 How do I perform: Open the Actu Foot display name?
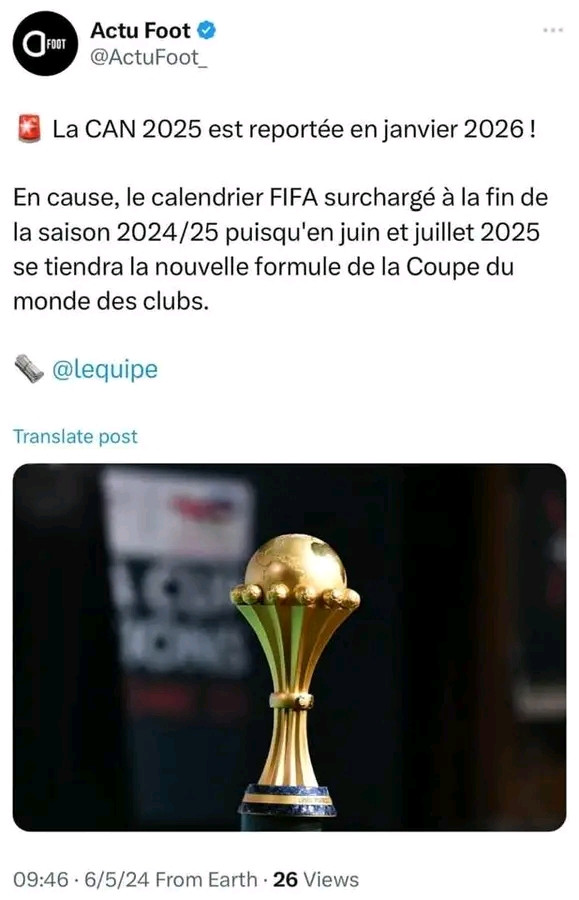[140, 30]
